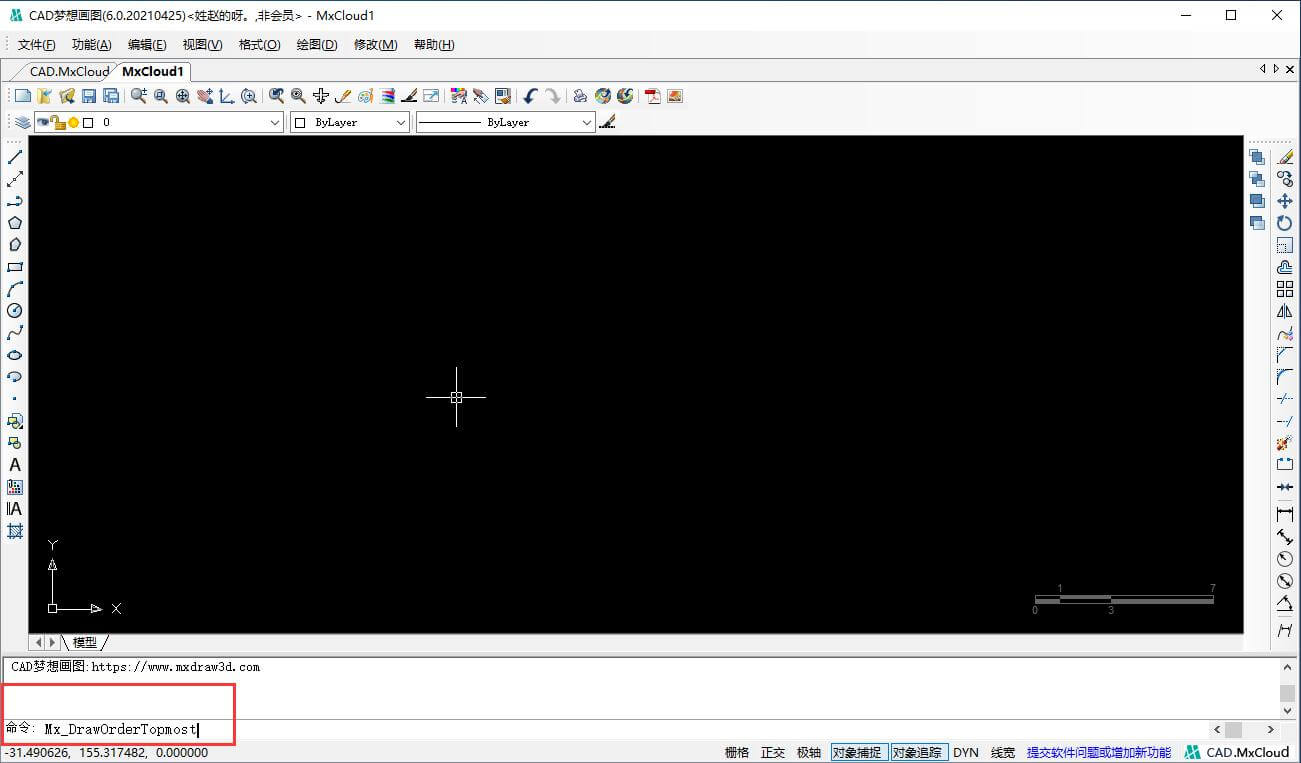1301x763 pixels.
Task: Select the Line drawing tool
Action: [15, 157]
